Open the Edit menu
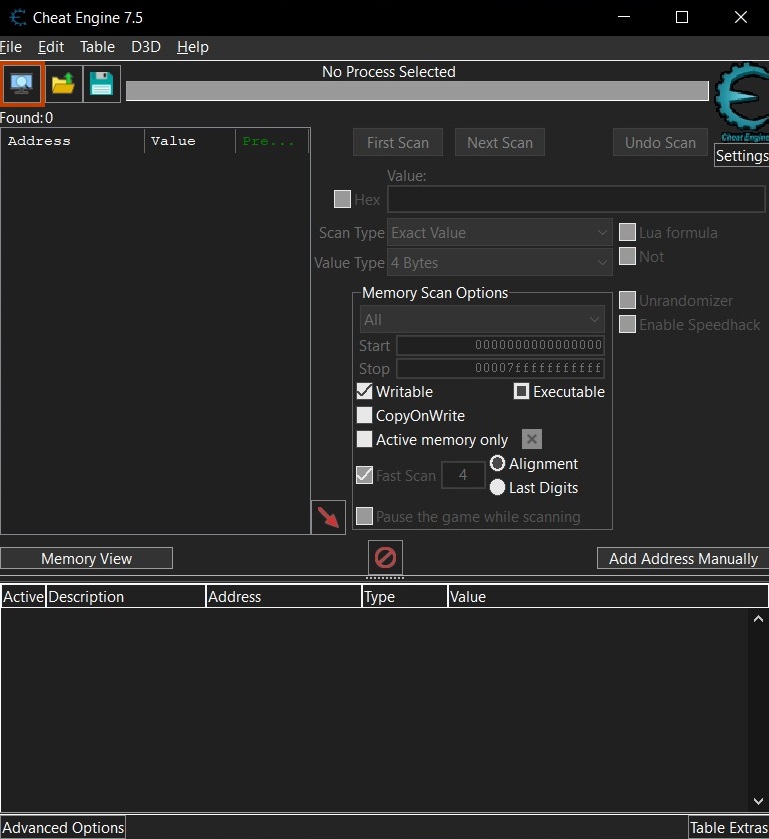 [x=51, y=47]
